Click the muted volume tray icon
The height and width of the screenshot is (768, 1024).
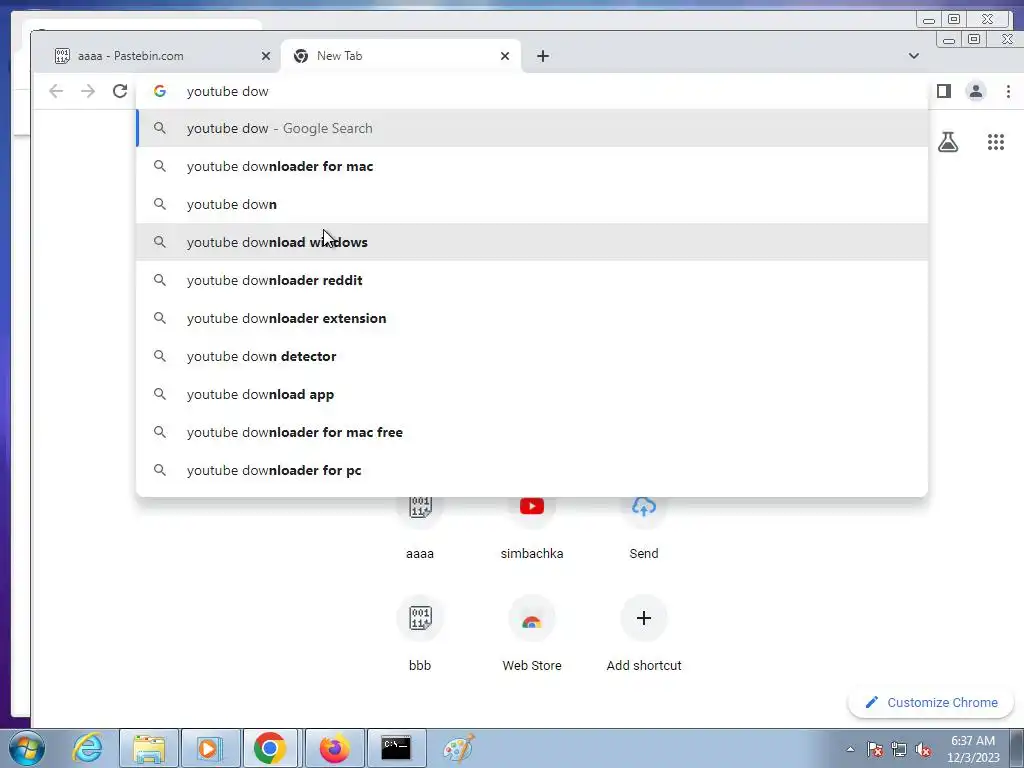point(923,749)
